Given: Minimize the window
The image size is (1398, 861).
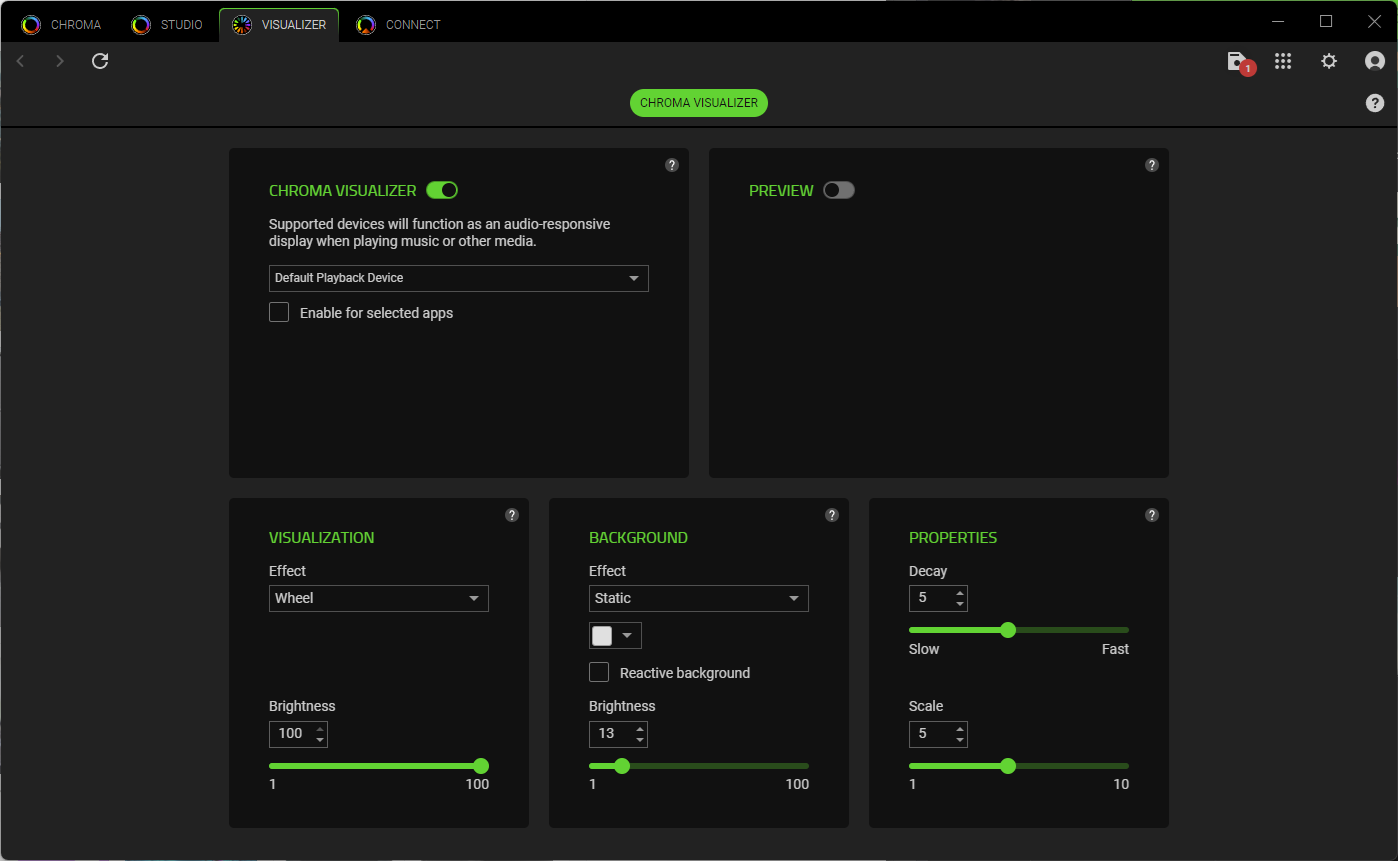Looking at the screenshot, I should [1279, 21].
